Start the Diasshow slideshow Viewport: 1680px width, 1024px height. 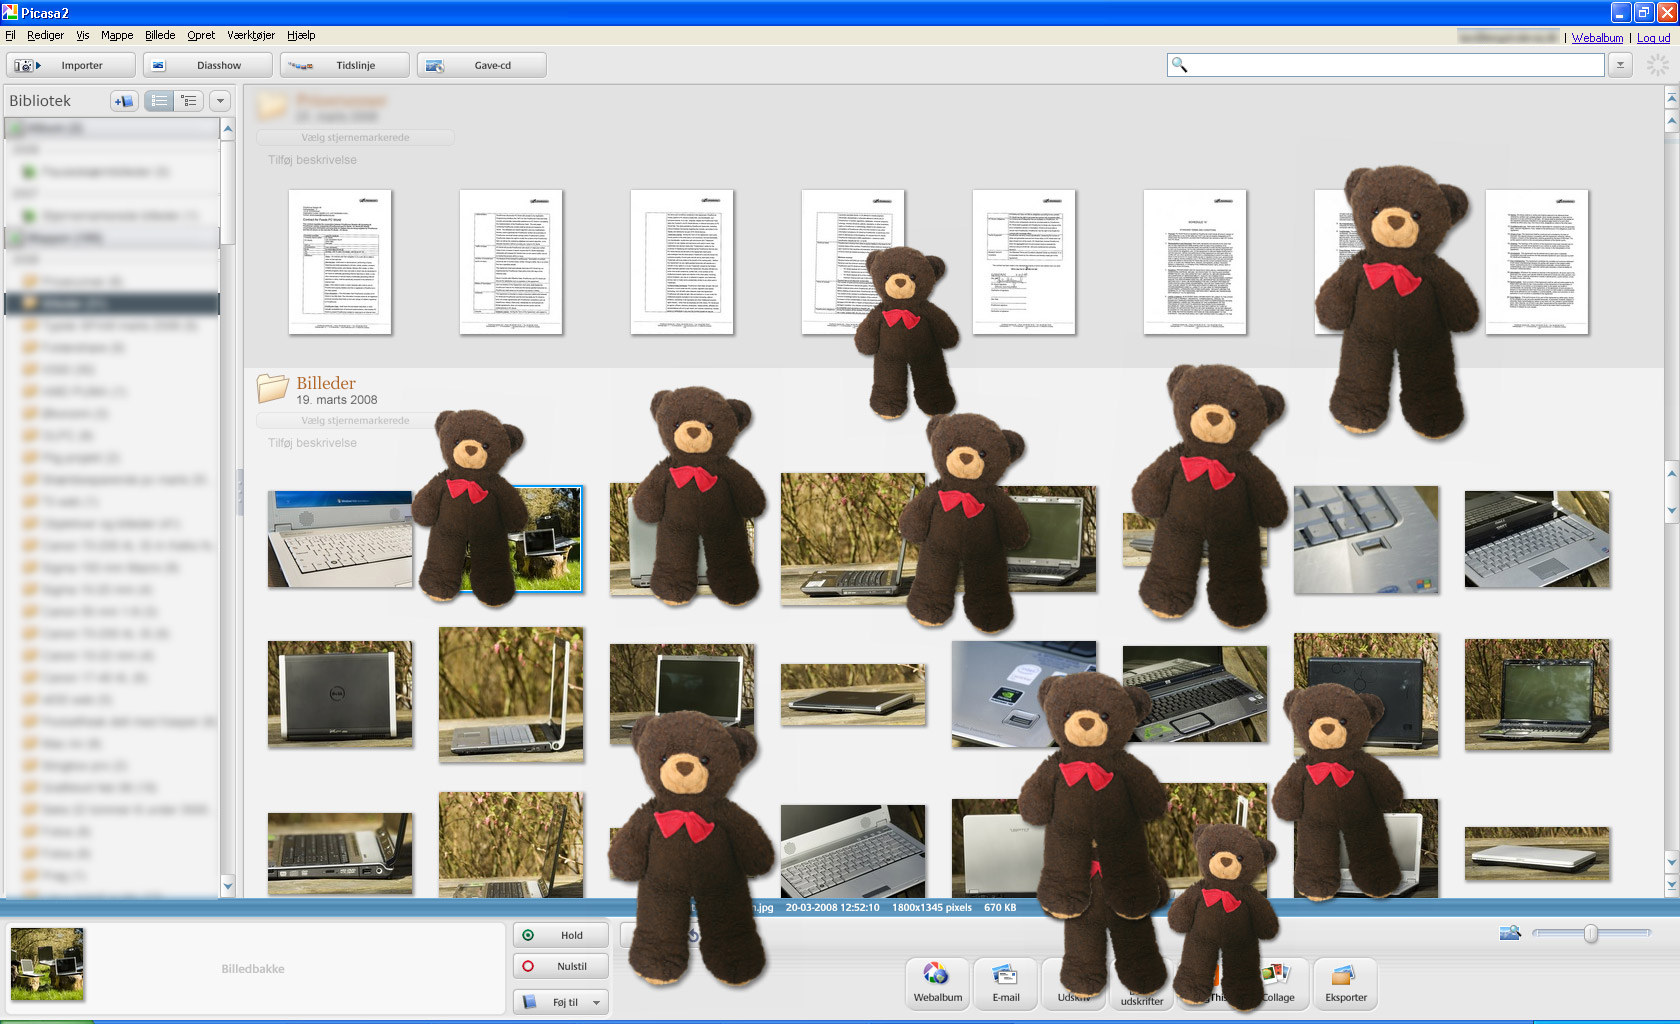207,66
